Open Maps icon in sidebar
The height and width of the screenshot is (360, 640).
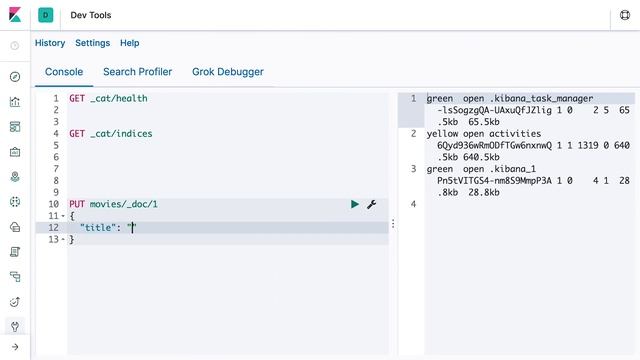point(15,177)
